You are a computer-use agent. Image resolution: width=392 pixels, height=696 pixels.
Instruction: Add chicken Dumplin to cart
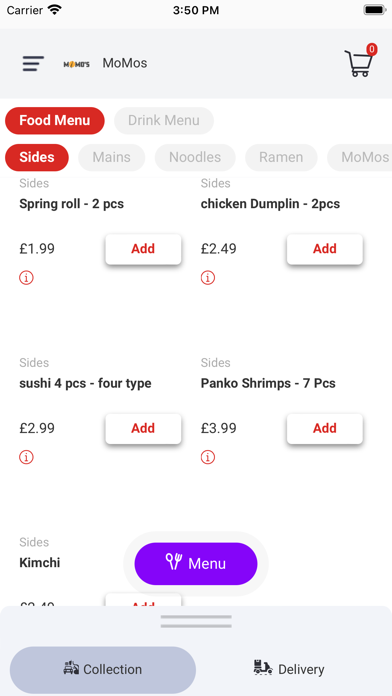click(x=325, y=249)
